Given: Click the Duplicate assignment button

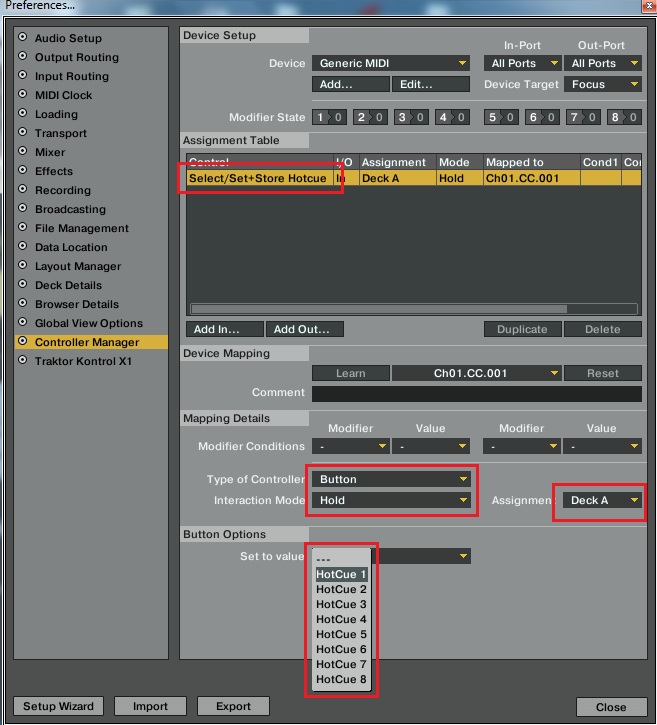Looking at the screenshot, I should click(x=522, y=329).
